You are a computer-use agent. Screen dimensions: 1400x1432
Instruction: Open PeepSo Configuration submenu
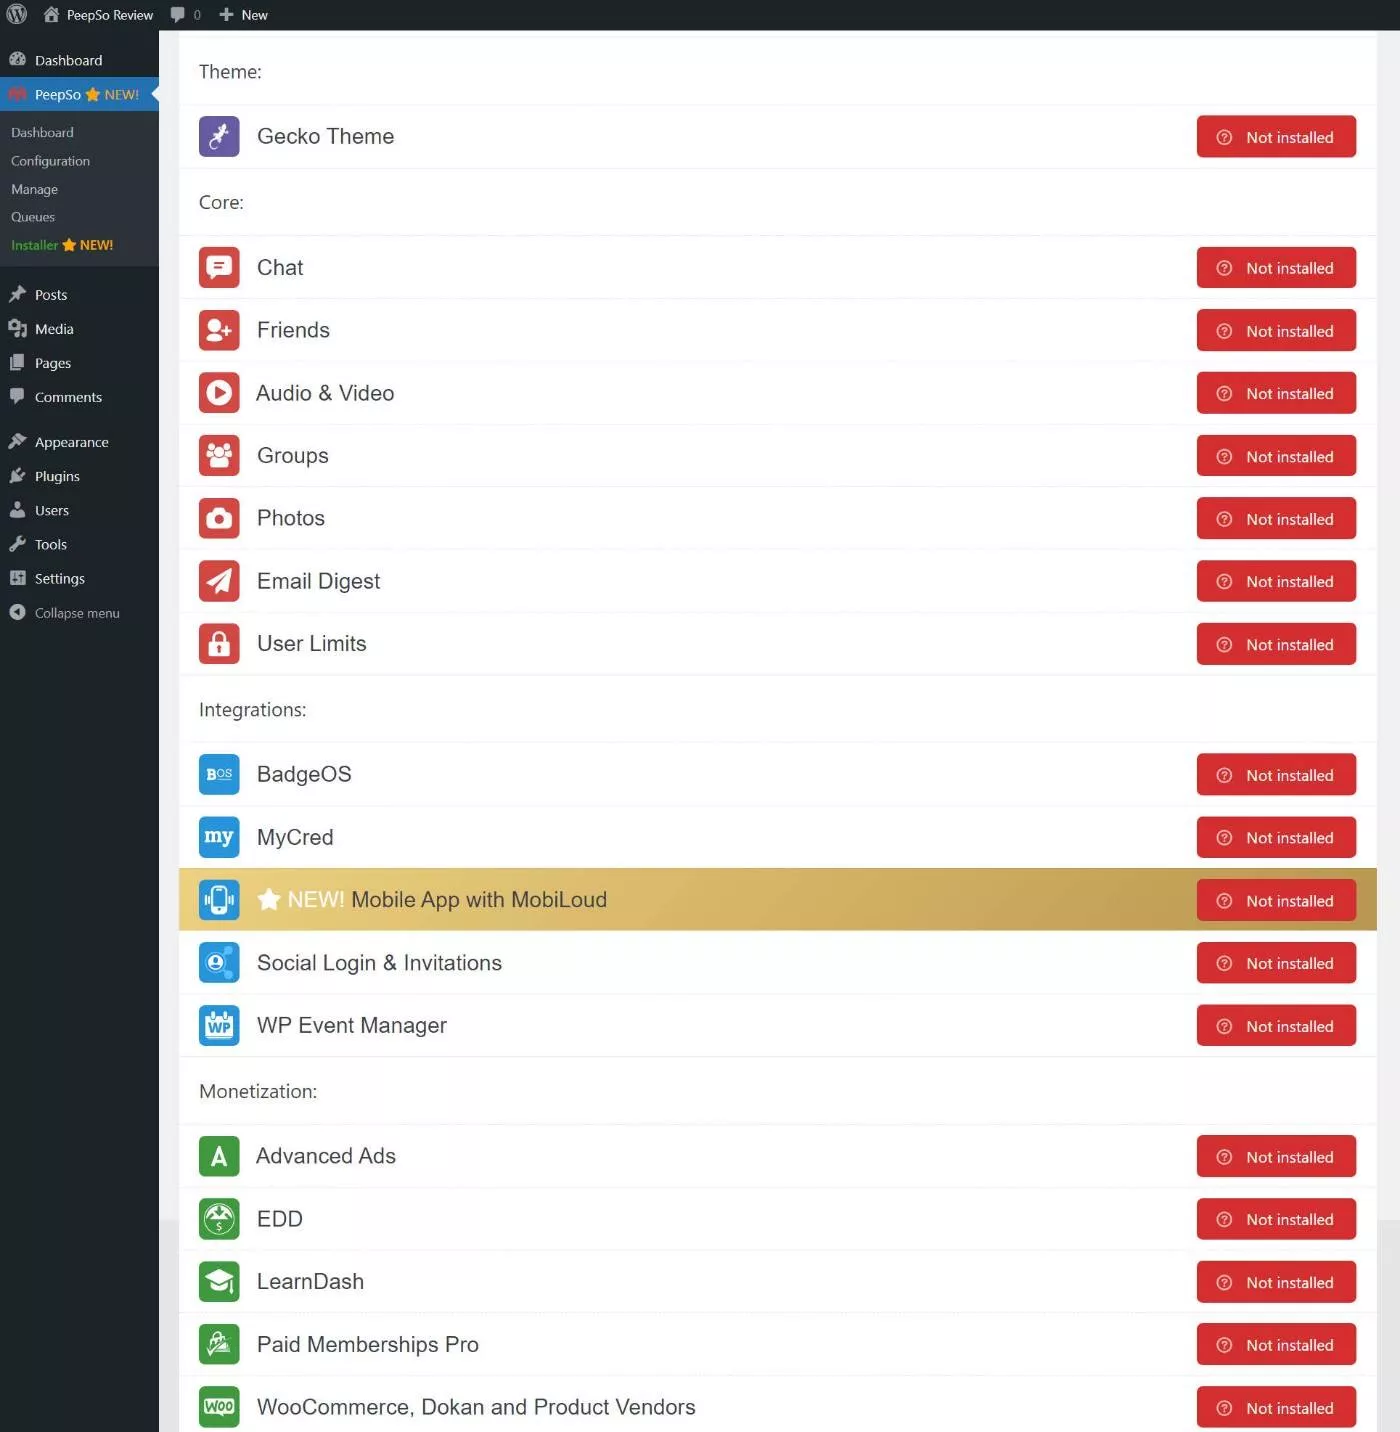coord(50,161)
